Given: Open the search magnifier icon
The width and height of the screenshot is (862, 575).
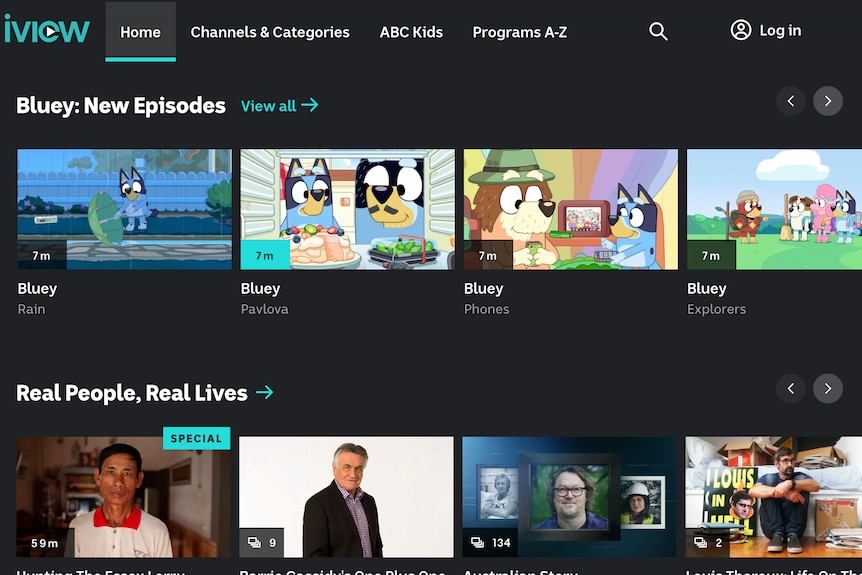Looking at the screenshot, I should coord(658,31).
